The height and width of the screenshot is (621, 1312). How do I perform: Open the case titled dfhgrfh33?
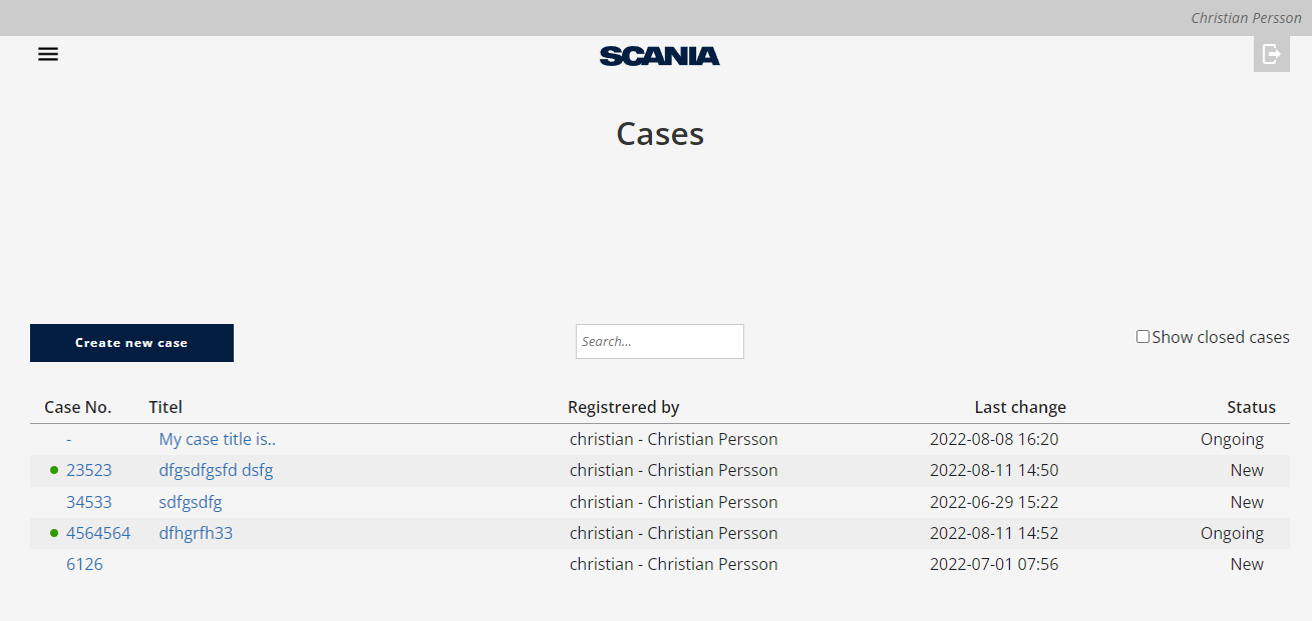pyautogui.click(x=196, y=533)
